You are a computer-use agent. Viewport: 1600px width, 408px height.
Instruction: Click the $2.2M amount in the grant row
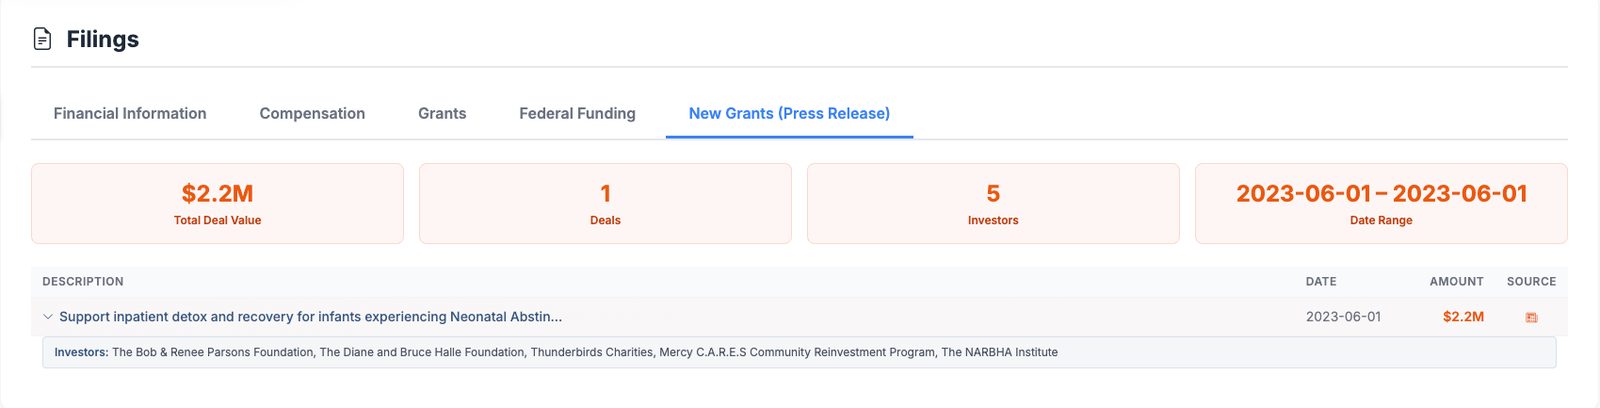[1463, 316]
